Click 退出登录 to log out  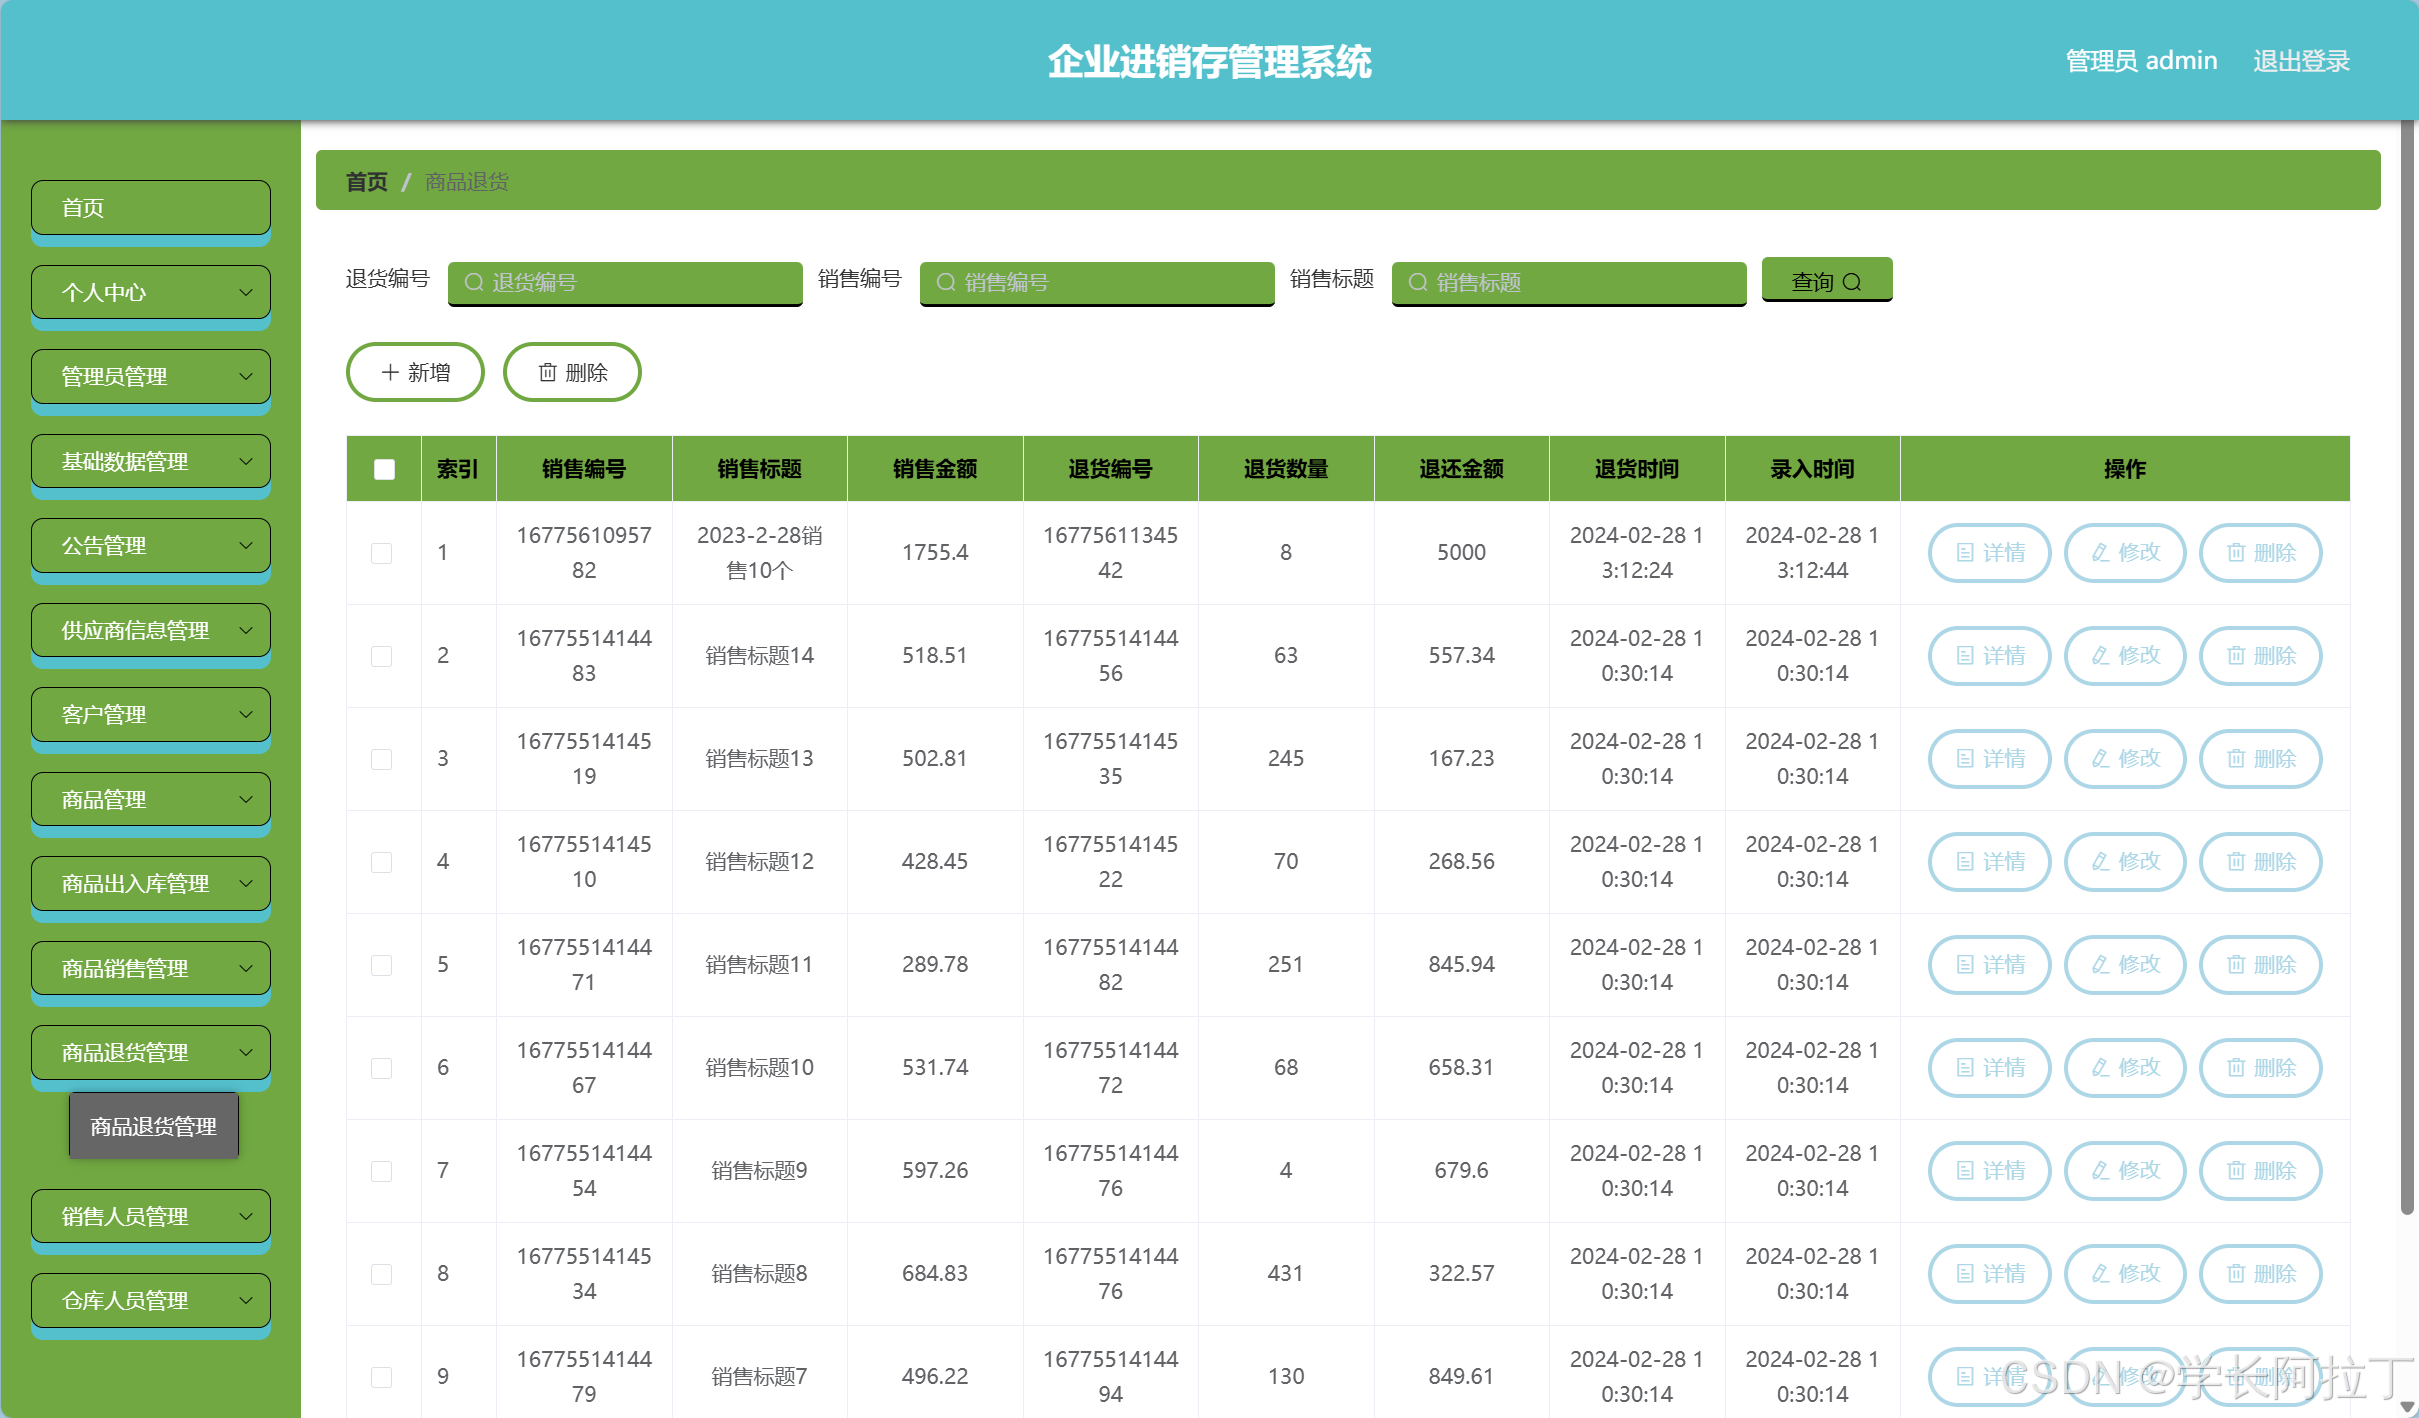click(2301, 60)
